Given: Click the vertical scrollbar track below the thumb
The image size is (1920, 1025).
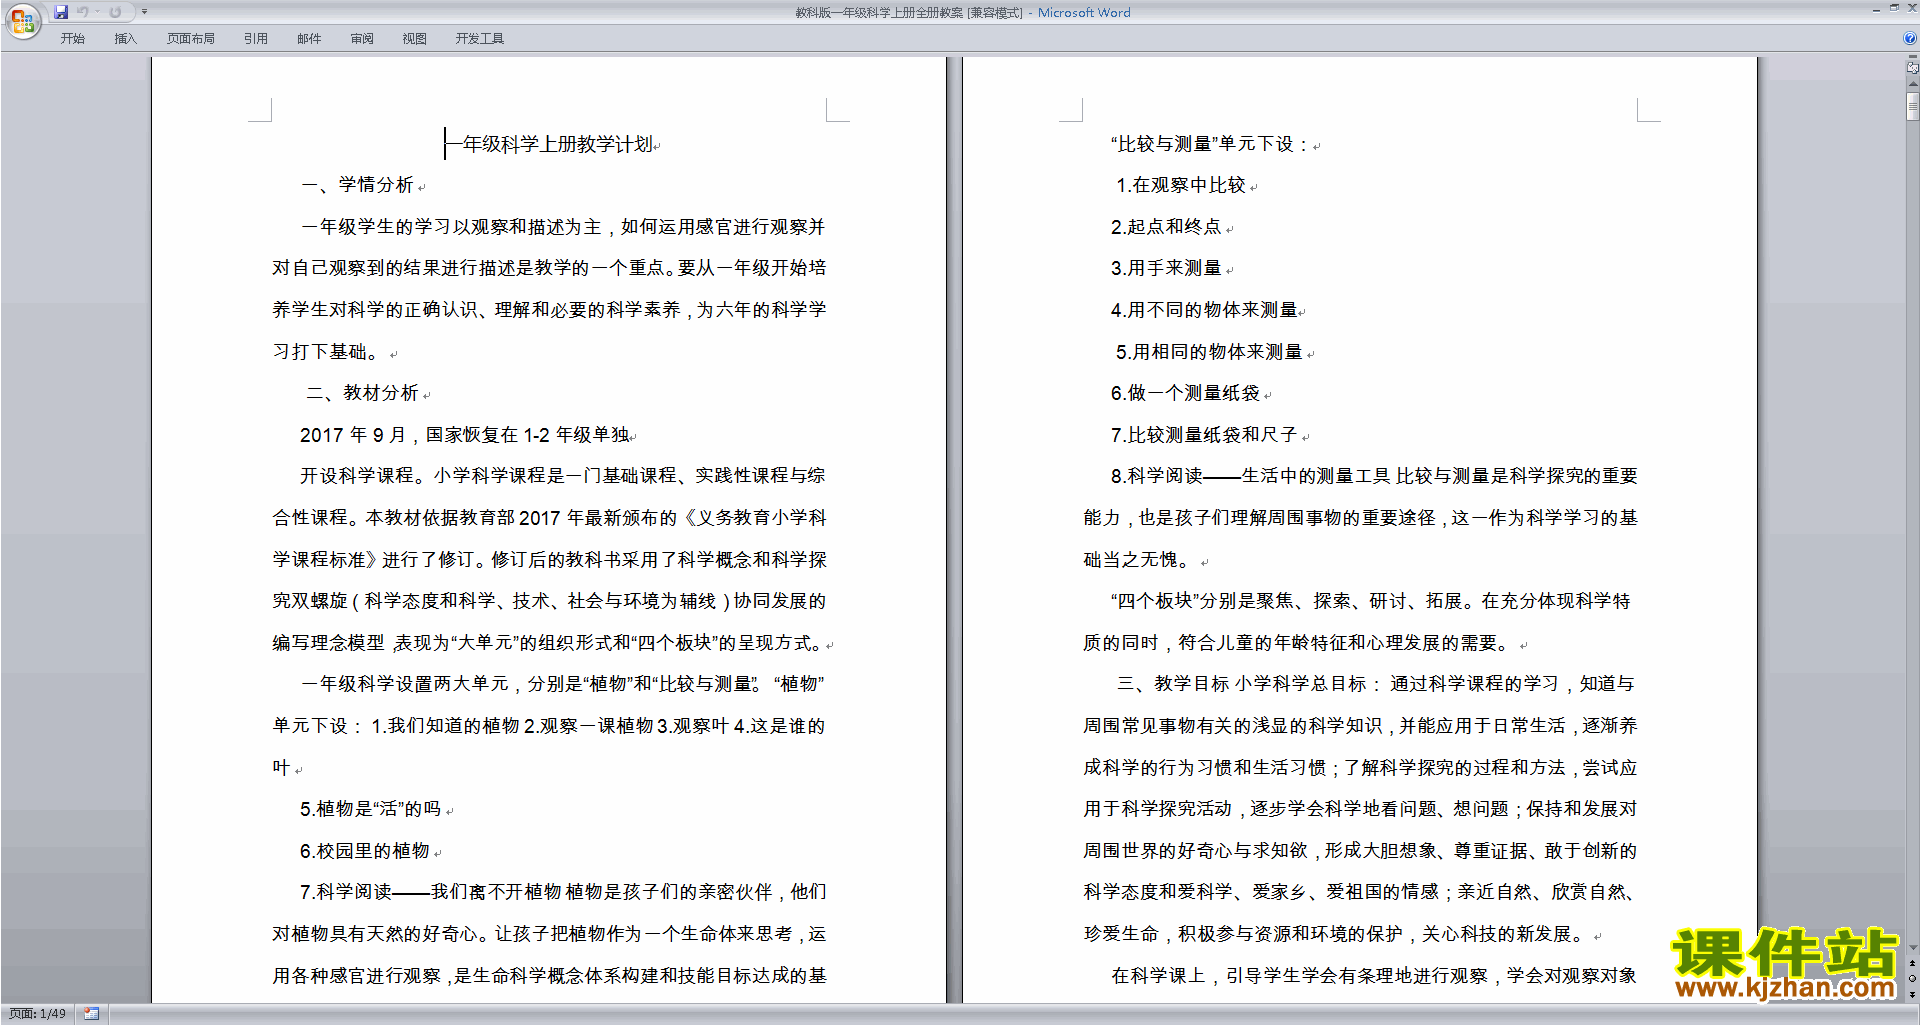Looking at the screenshot, I should click(1913, 530).
